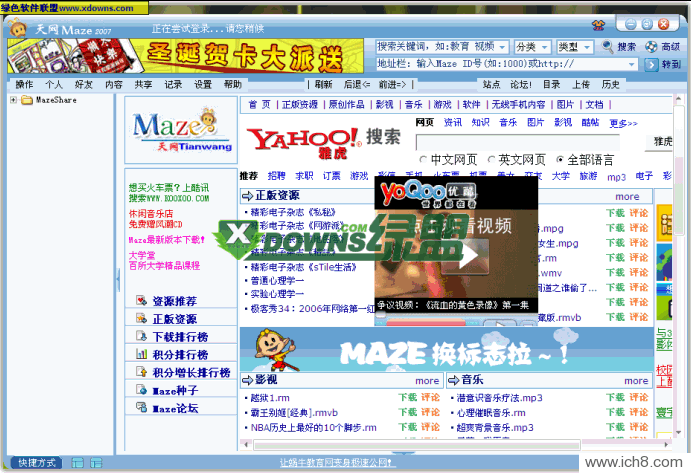The height and width of the screenshot is (473, 691).
Task: Open 设置 menu
Action: pos(203,84)
